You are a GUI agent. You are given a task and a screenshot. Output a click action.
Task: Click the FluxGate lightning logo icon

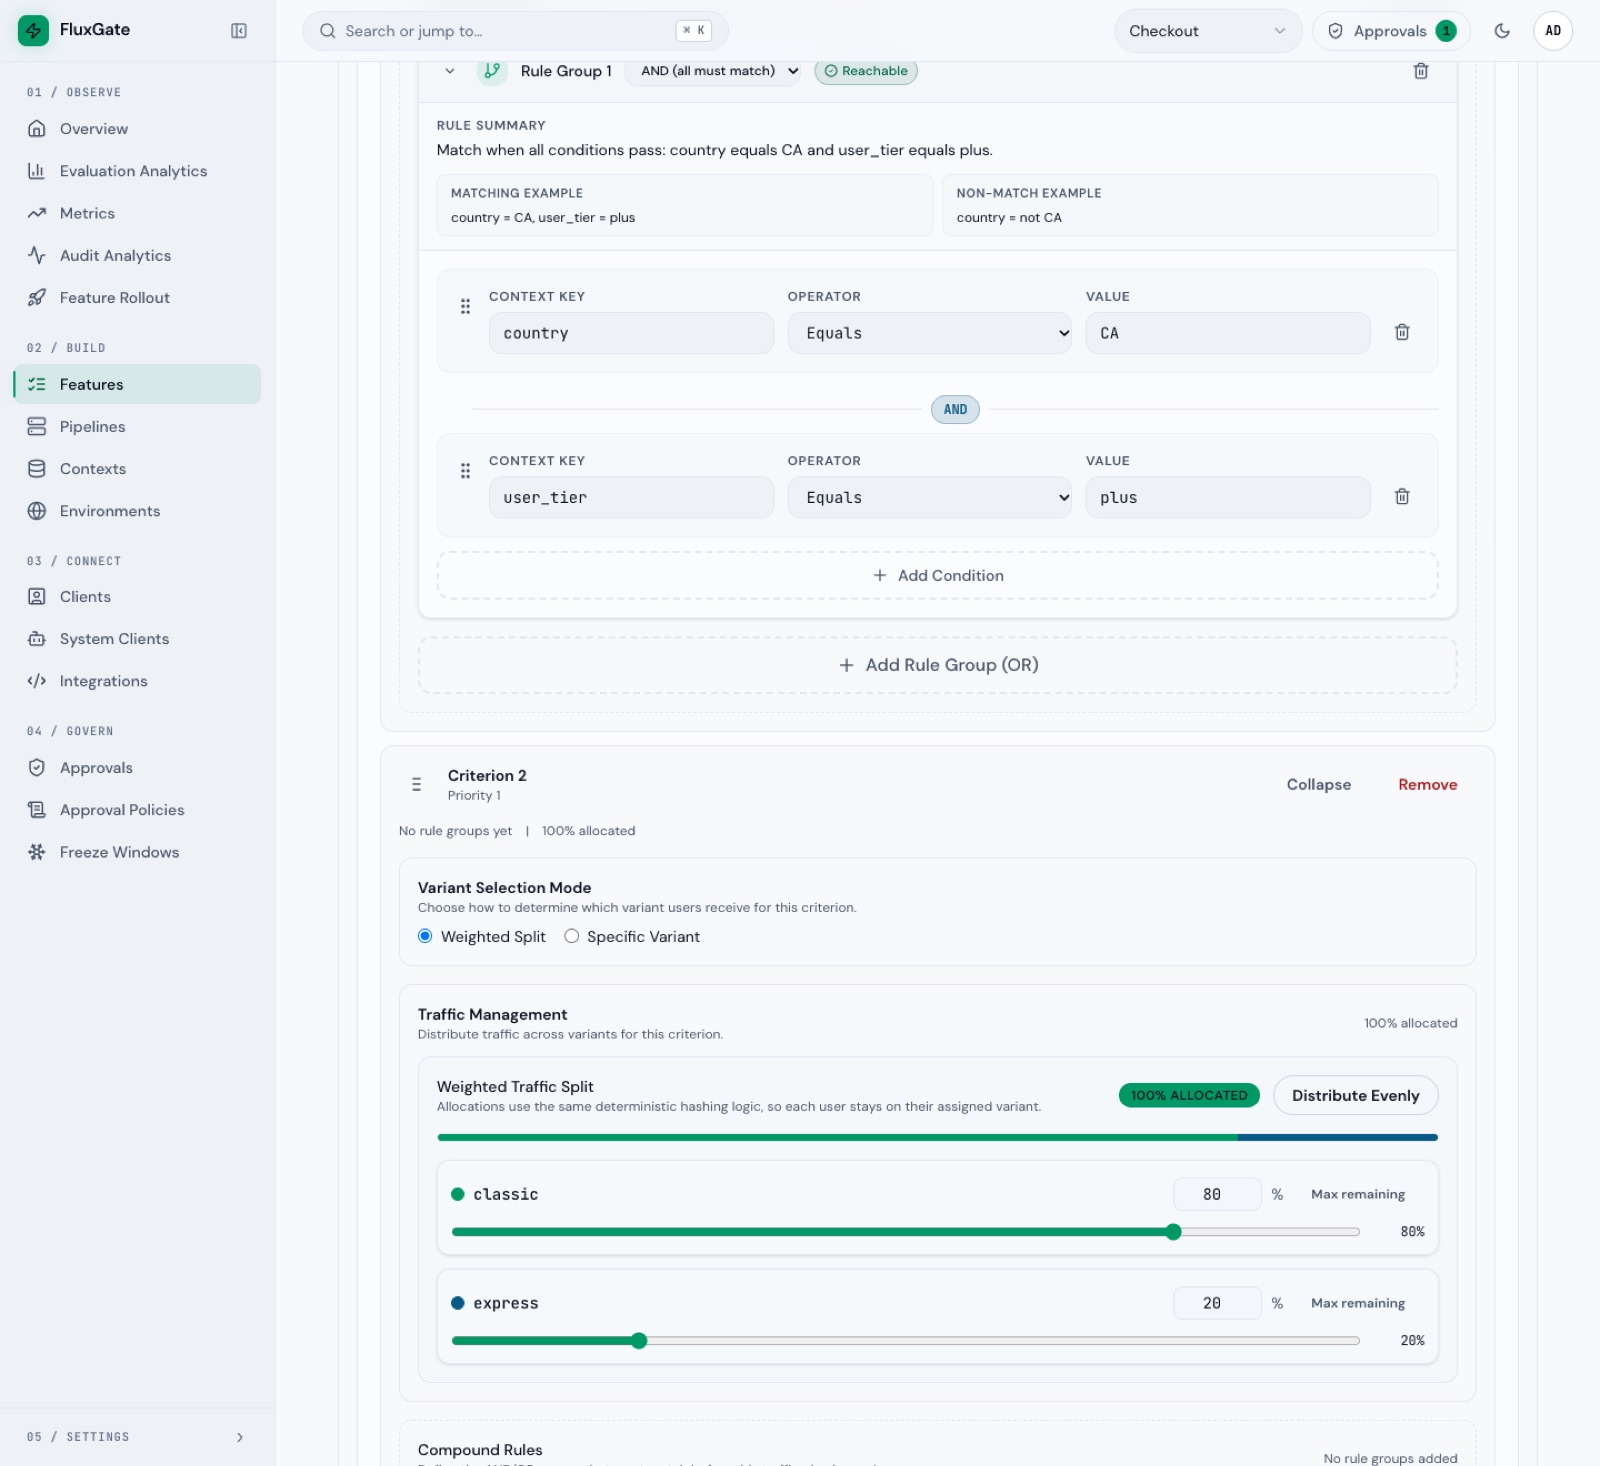tap(33, 30)
